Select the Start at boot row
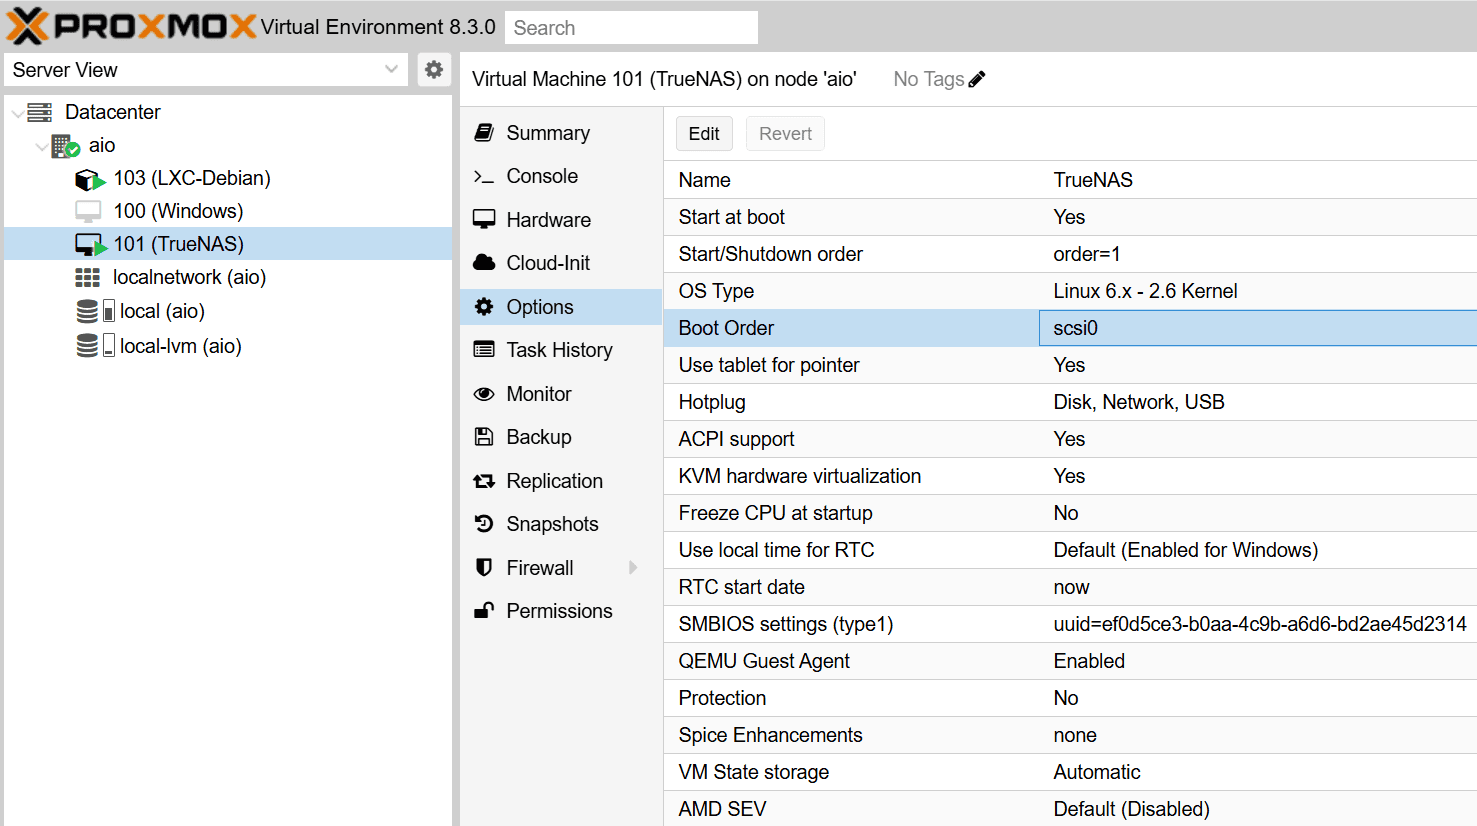The width and height of the screenshot is (1477, 826). [1070, 217]
